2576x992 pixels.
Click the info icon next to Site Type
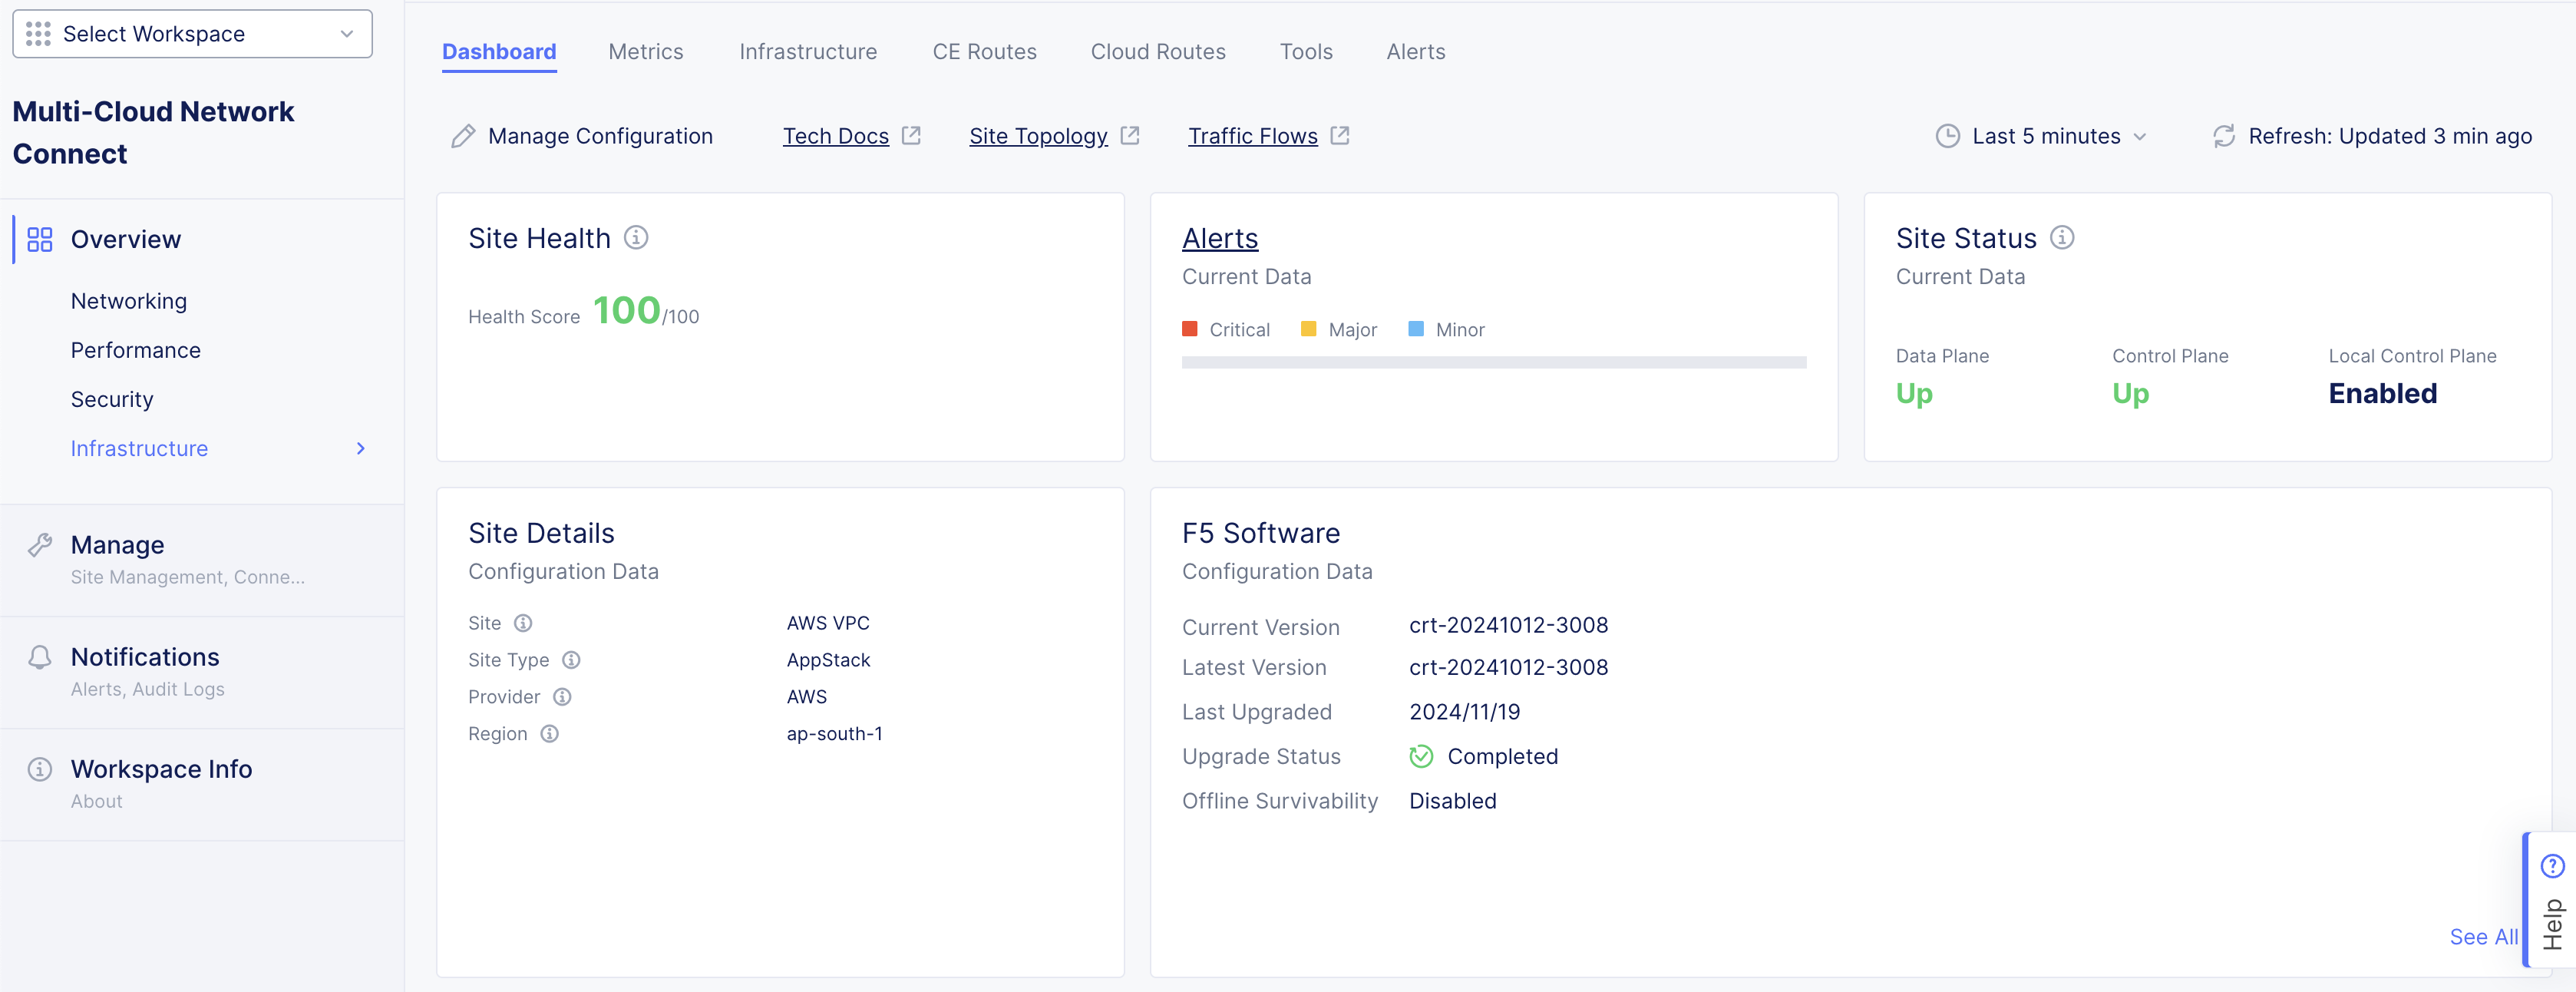(x=571, y=660)
